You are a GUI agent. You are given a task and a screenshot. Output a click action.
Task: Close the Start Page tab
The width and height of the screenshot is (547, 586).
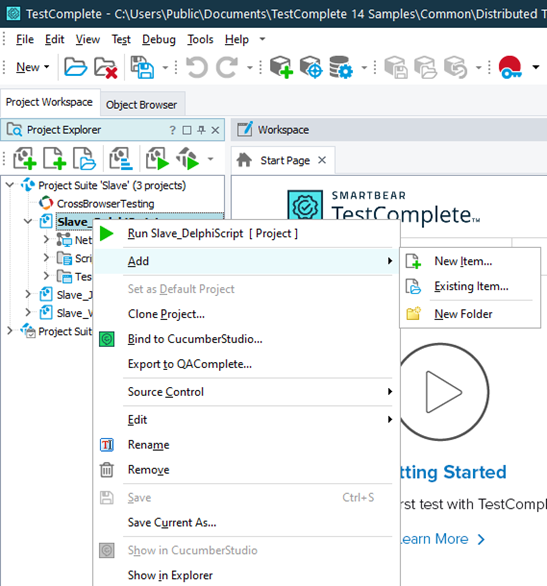tap(322, 160)
